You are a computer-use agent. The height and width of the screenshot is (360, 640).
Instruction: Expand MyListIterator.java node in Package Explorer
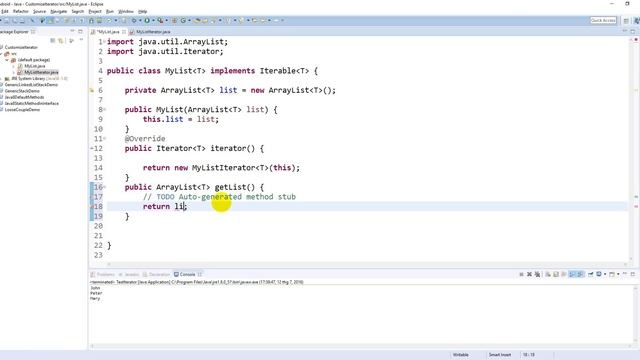point(13,72)
